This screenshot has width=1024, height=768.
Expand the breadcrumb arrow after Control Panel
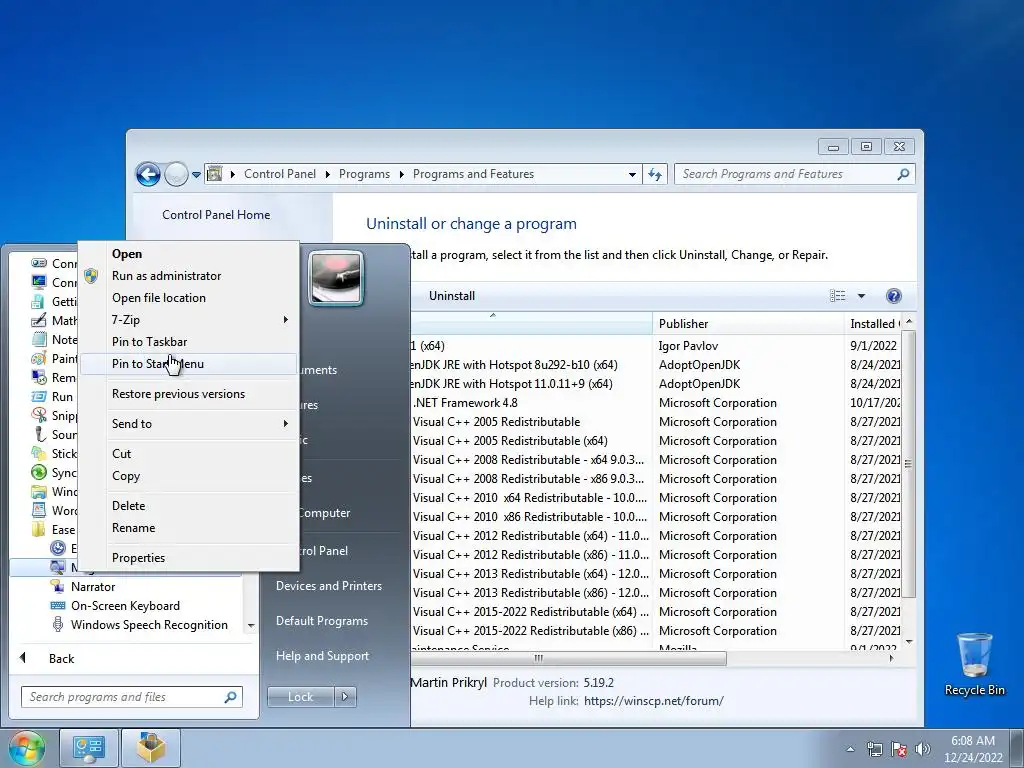[x=327, y=174]
